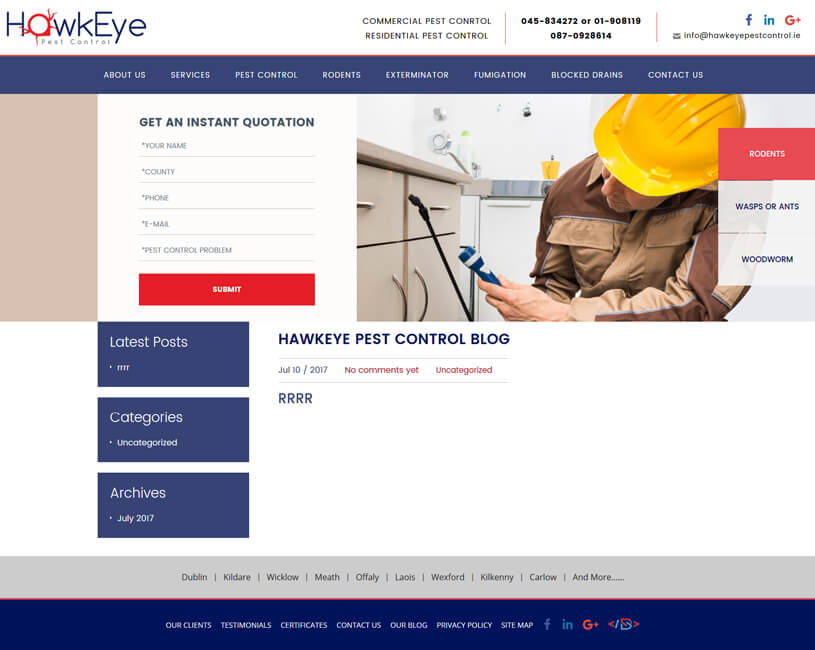Viewport: 815px width, 650px height.
Task: Click the Google Plus icon in header
Action: [x=793, y=20]
